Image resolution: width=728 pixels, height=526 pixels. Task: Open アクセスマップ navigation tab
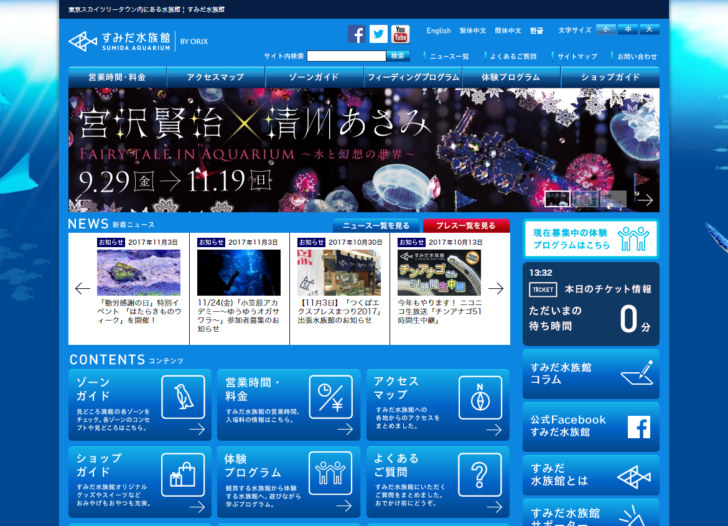tap(215, 77)
